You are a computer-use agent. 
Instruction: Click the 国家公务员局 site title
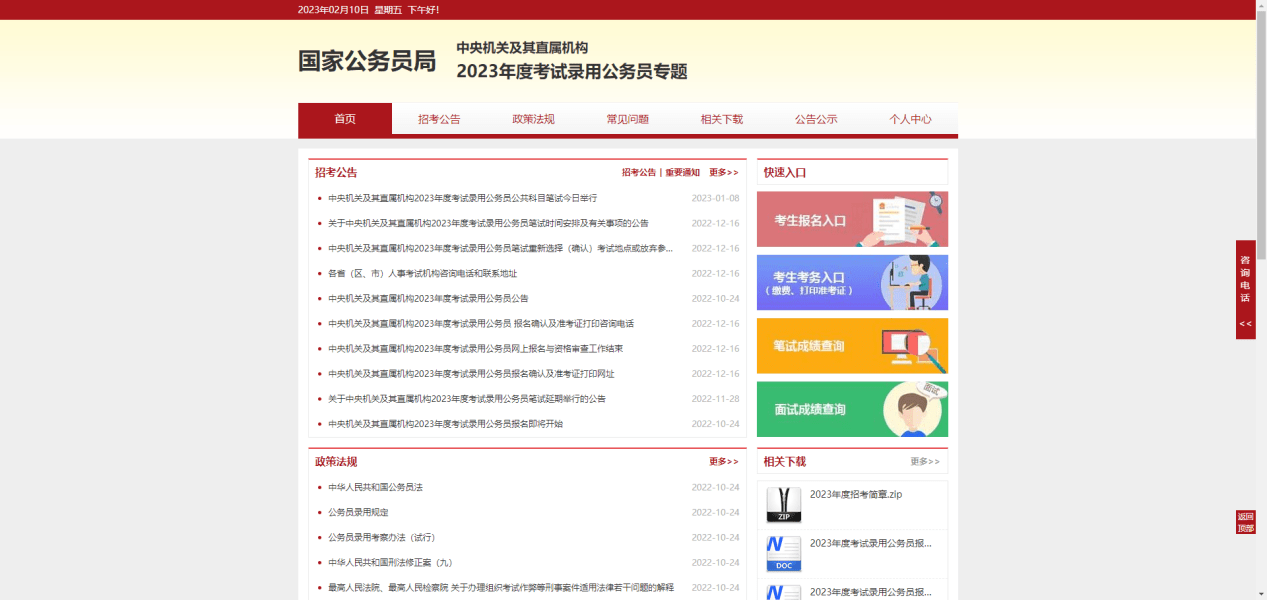[367, 61]
